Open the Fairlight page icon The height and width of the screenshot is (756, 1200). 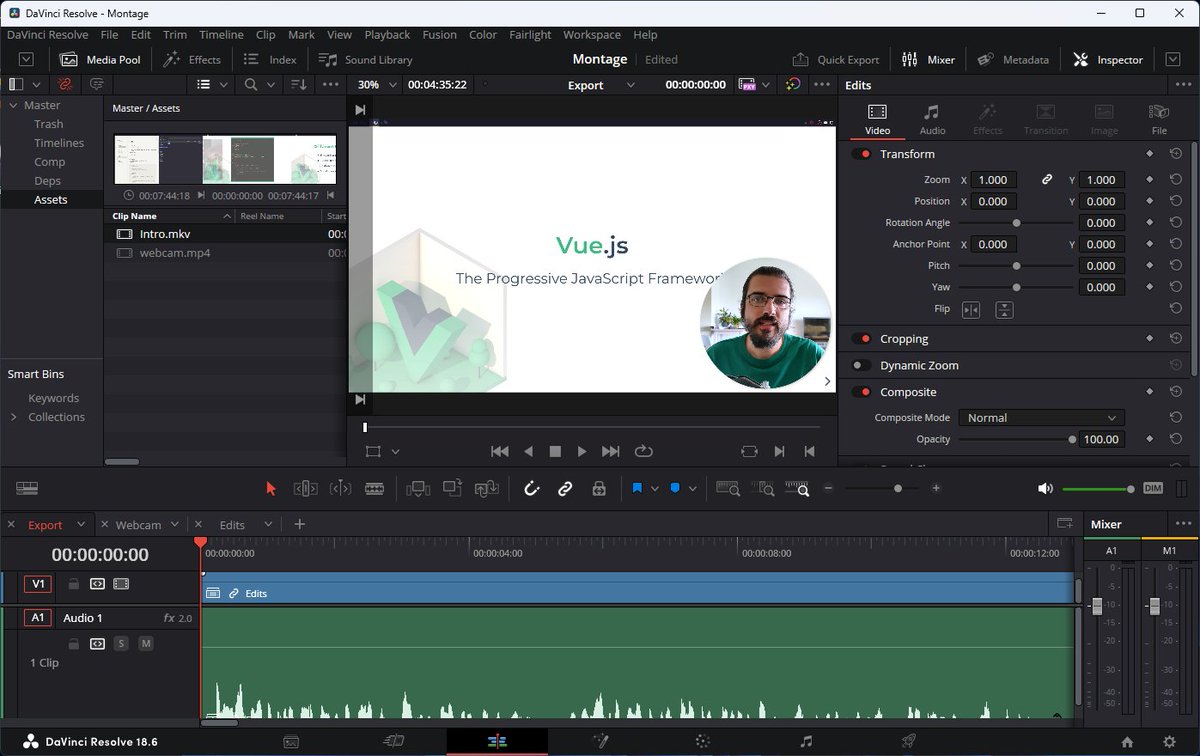pos(806,742)
